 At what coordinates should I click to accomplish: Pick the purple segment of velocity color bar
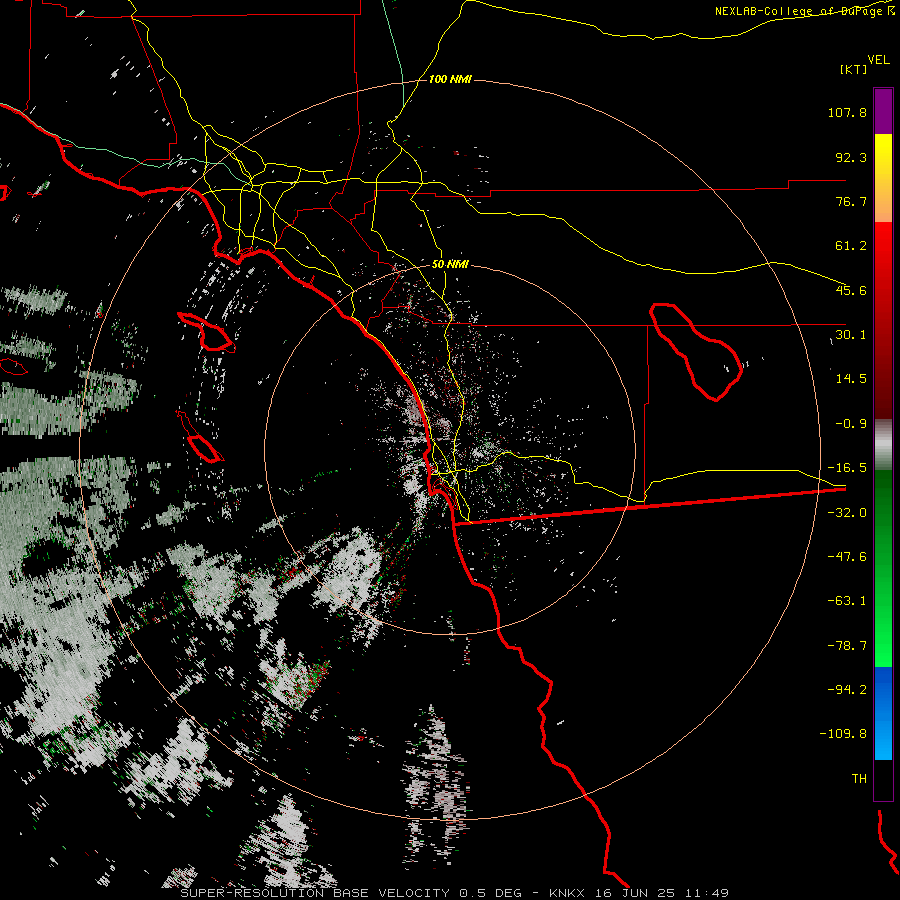(x=883, y=112)
